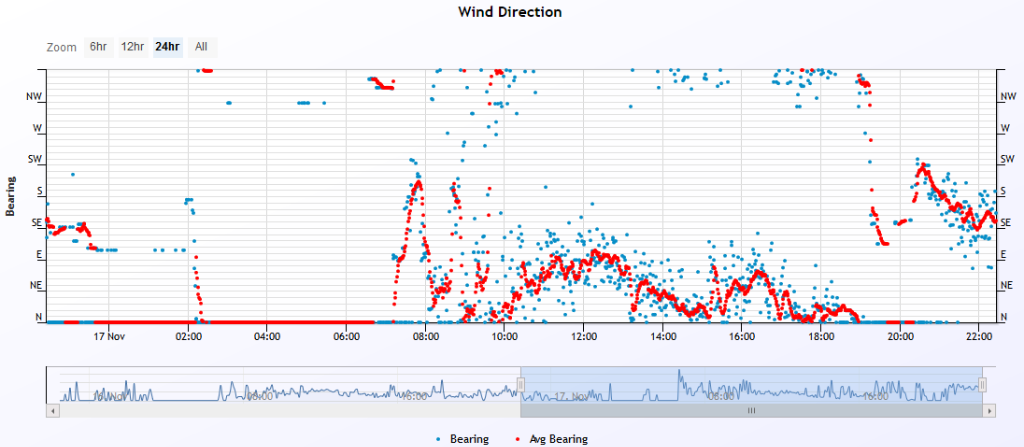Click the 10:00 x-axis label
This screenshot has width=1024, height=447.
(504, 337)
